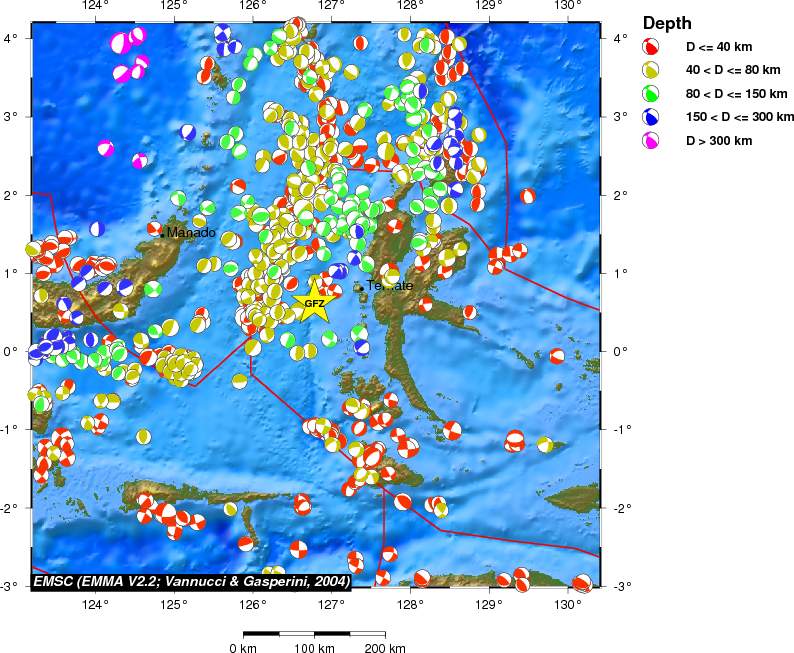Viewport: 794px width, 653px height.
Task: Click the 0 km scale bar label
Action: pyautogui.click(x=244, y=648)
